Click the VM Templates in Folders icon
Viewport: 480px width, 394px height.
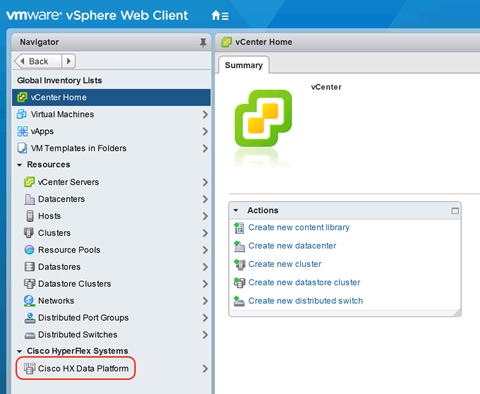[x=22, y=148]
